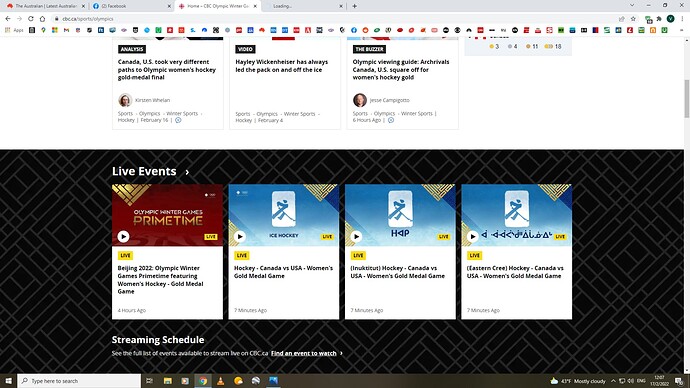Go back with the browser back arrow
Viewport: 690px width, 388px height.
click(8, 18)
